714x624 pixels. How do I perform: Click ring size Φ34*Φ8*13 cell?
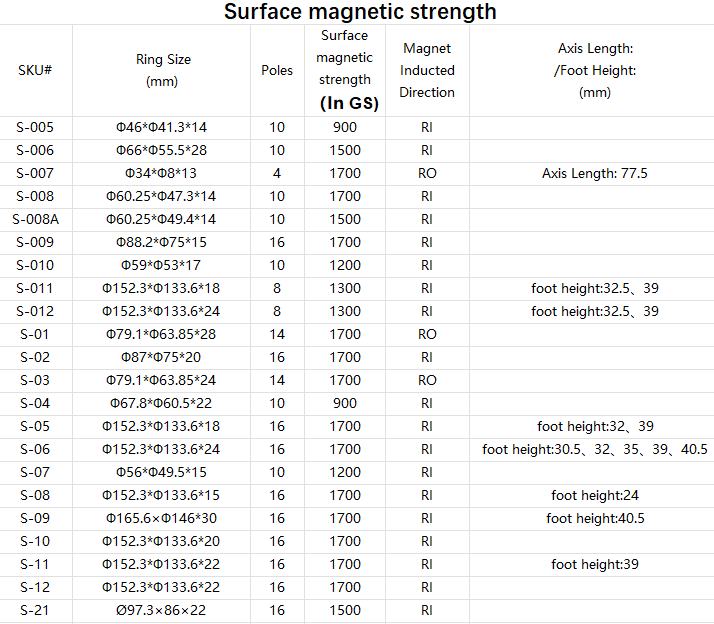162,174
